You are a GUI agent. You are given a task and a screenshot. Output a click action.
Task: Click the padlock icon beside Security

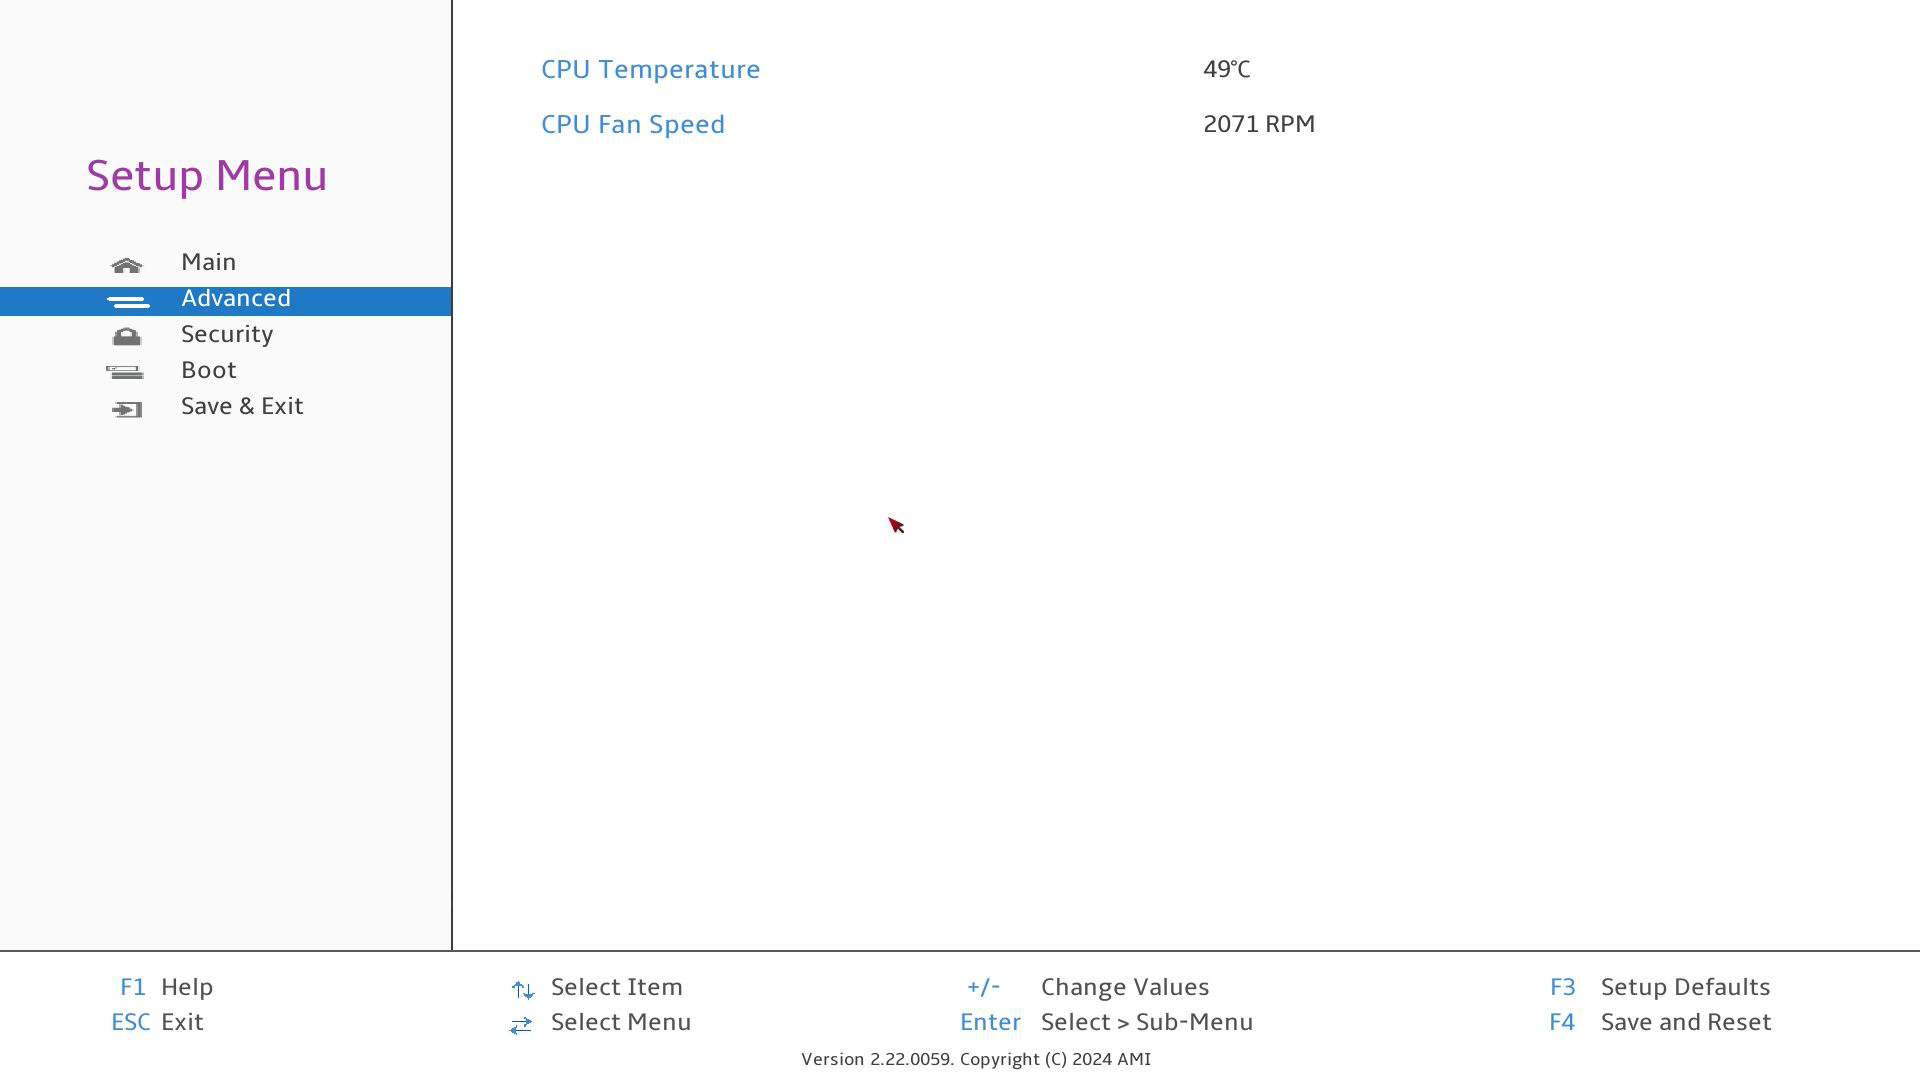coord(127,337)
